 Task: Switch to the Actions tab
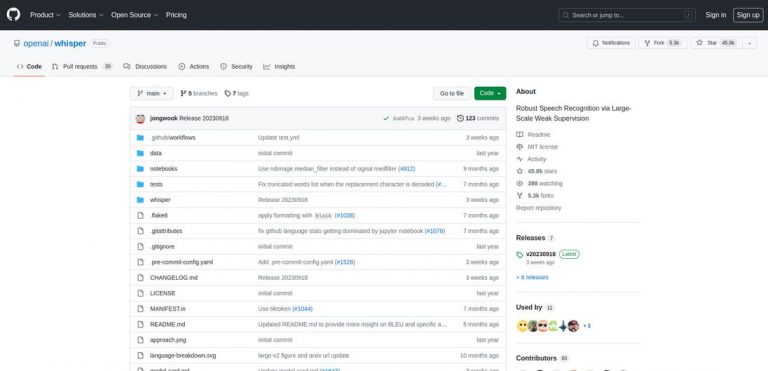tap(194, 67)
